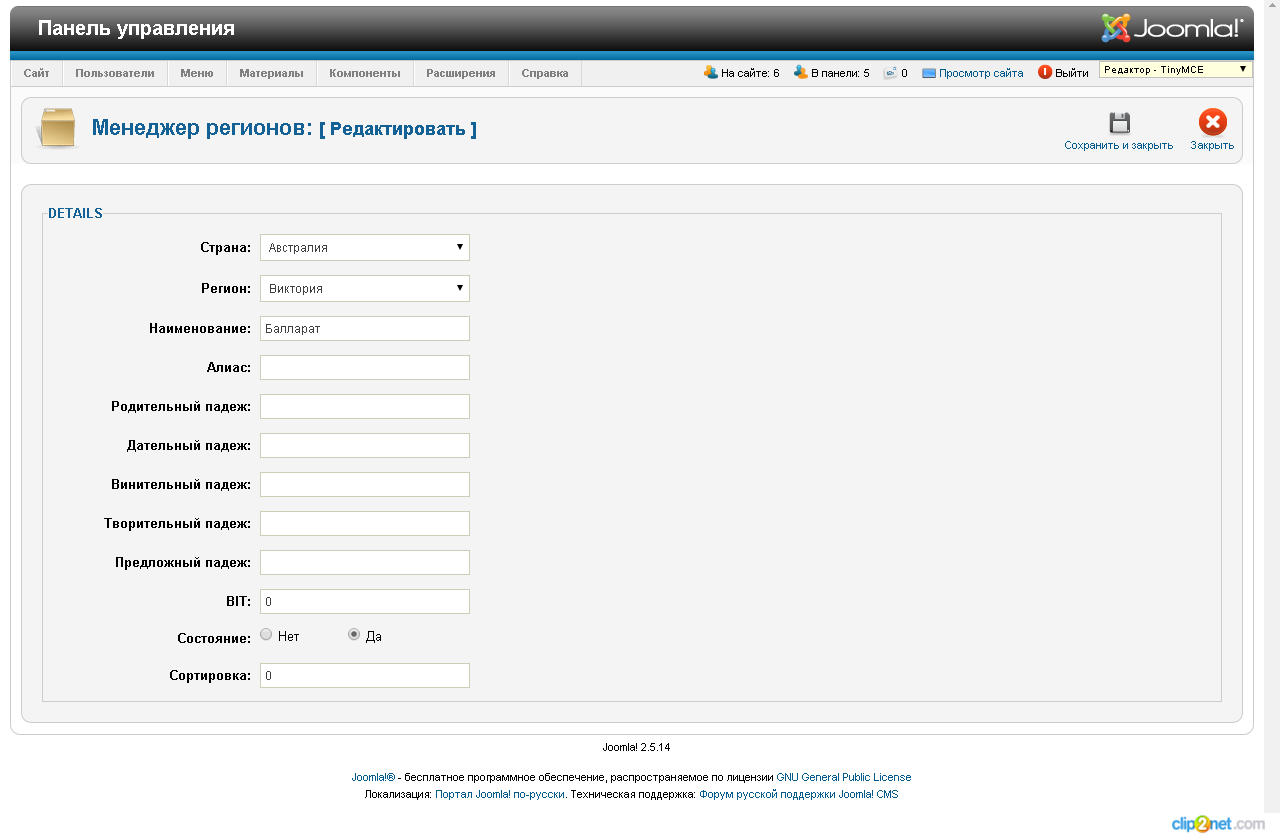Focus the Родительный падеж input field
The image size is (1280, 835).
point(365,406)
